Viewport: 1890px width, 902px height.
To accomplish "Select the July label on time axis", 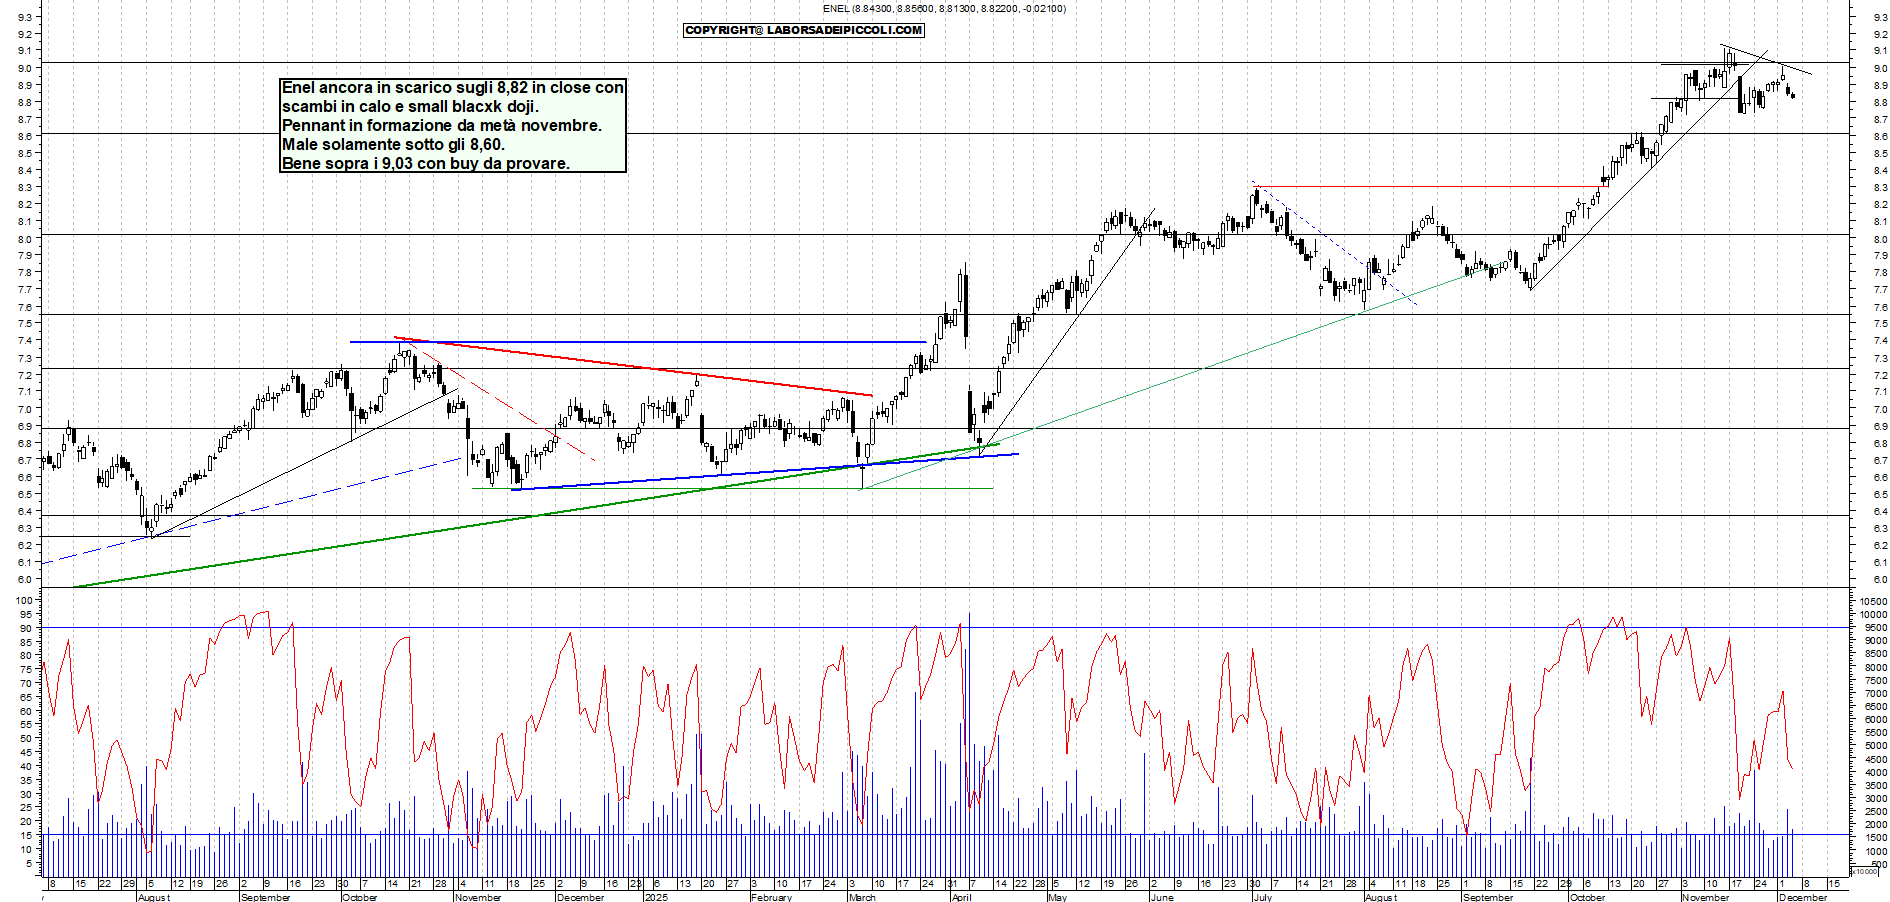I will (1262, 897).
